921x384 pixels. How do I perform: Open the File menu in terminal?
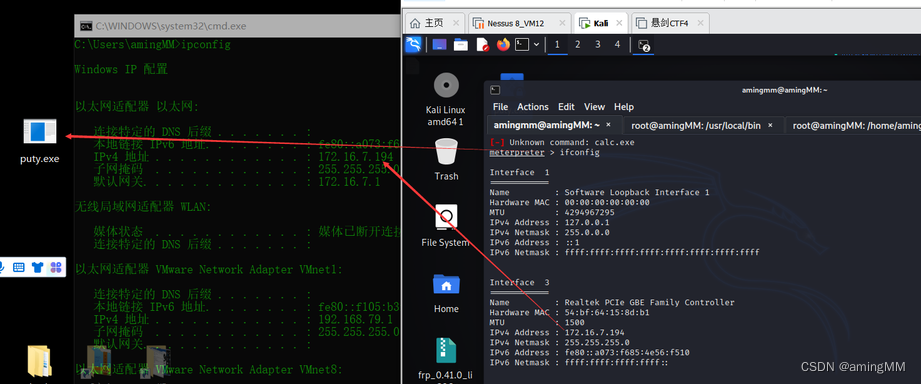point(500,107)
